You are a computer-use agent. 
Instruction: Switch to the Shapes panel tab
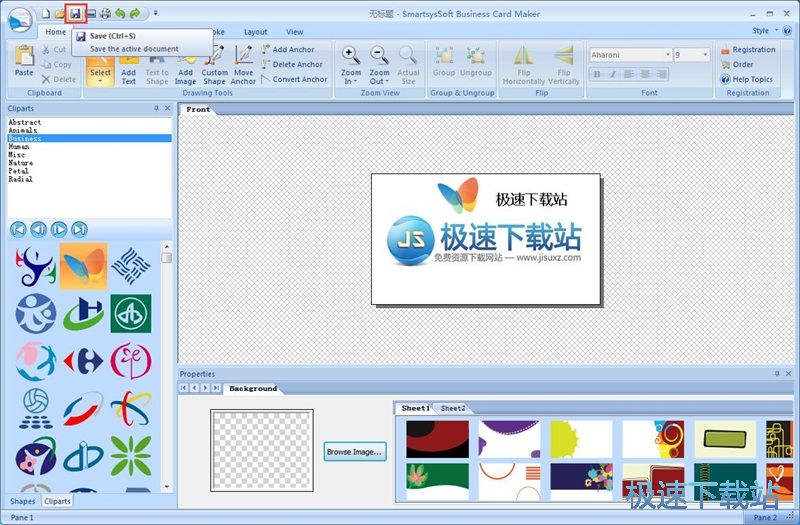[23, 501]
